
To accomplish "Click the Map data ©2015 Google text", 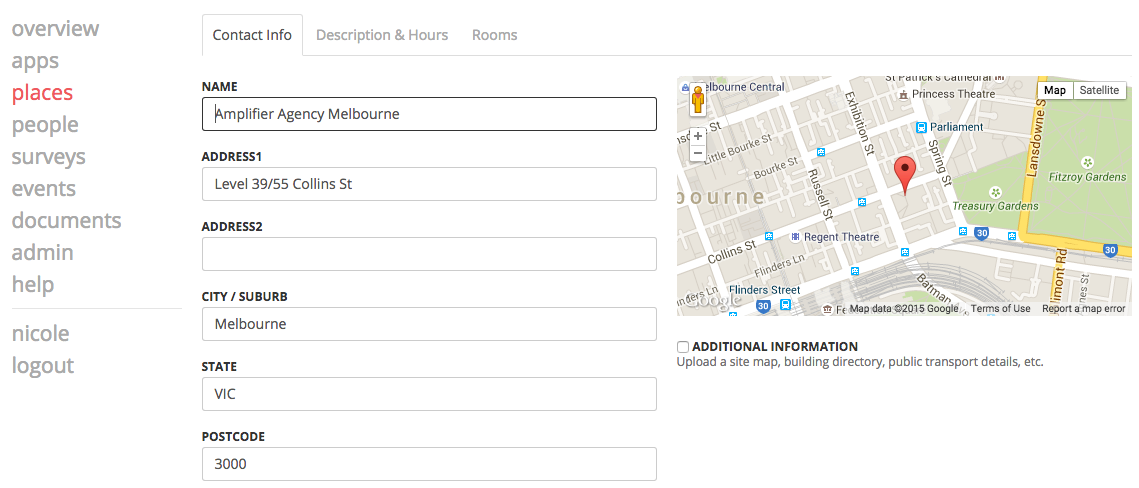I will point(904,309).
